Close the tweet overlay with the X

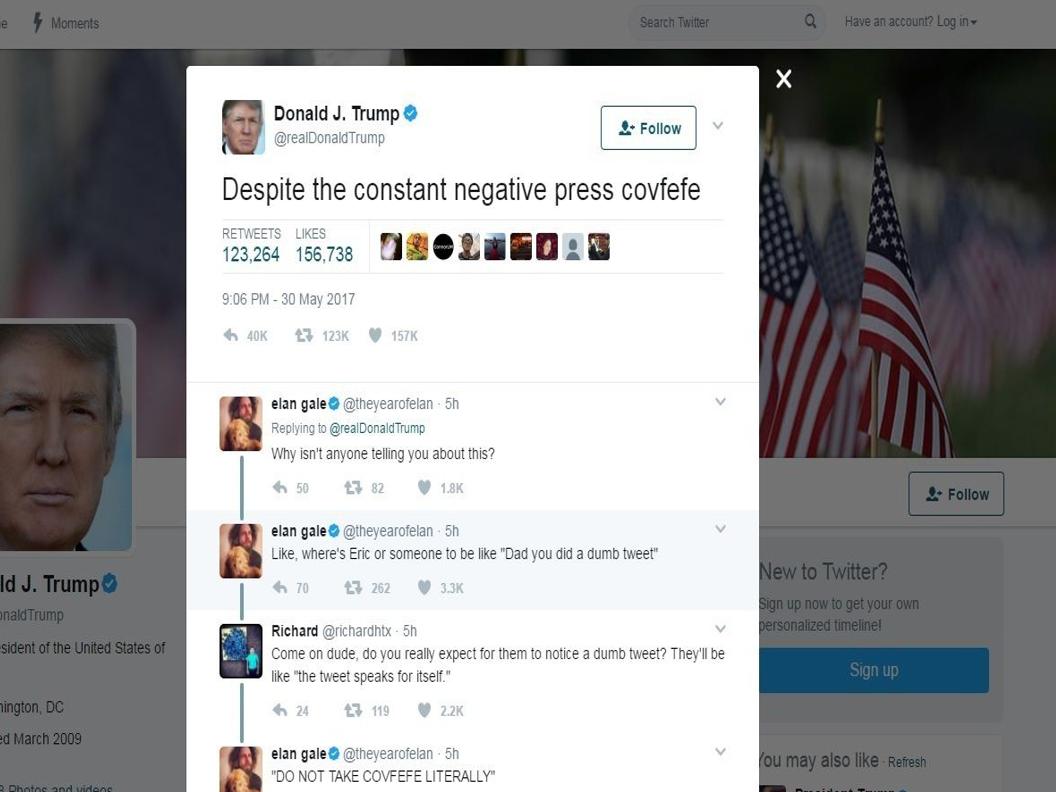click(783, 79)
